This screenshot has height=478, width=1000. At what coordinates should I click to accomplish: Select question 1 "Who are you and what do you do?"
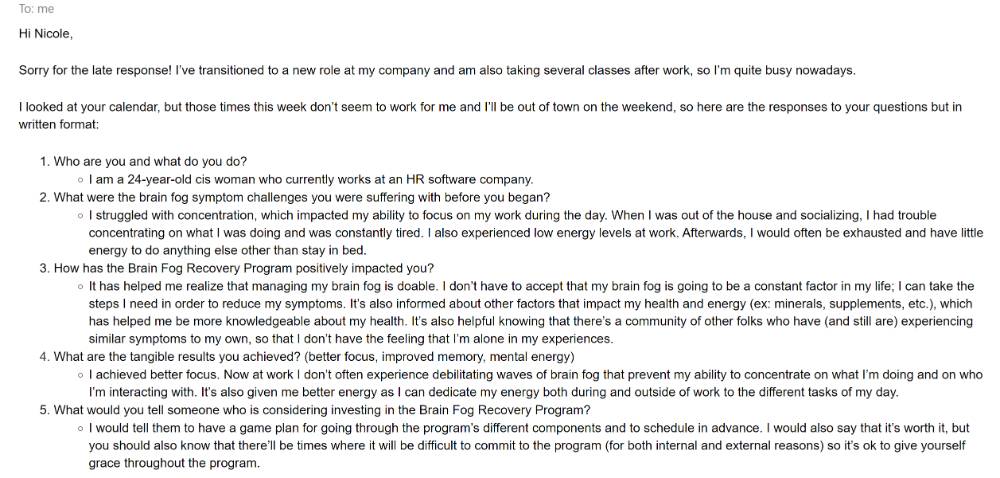click(150, 162)
